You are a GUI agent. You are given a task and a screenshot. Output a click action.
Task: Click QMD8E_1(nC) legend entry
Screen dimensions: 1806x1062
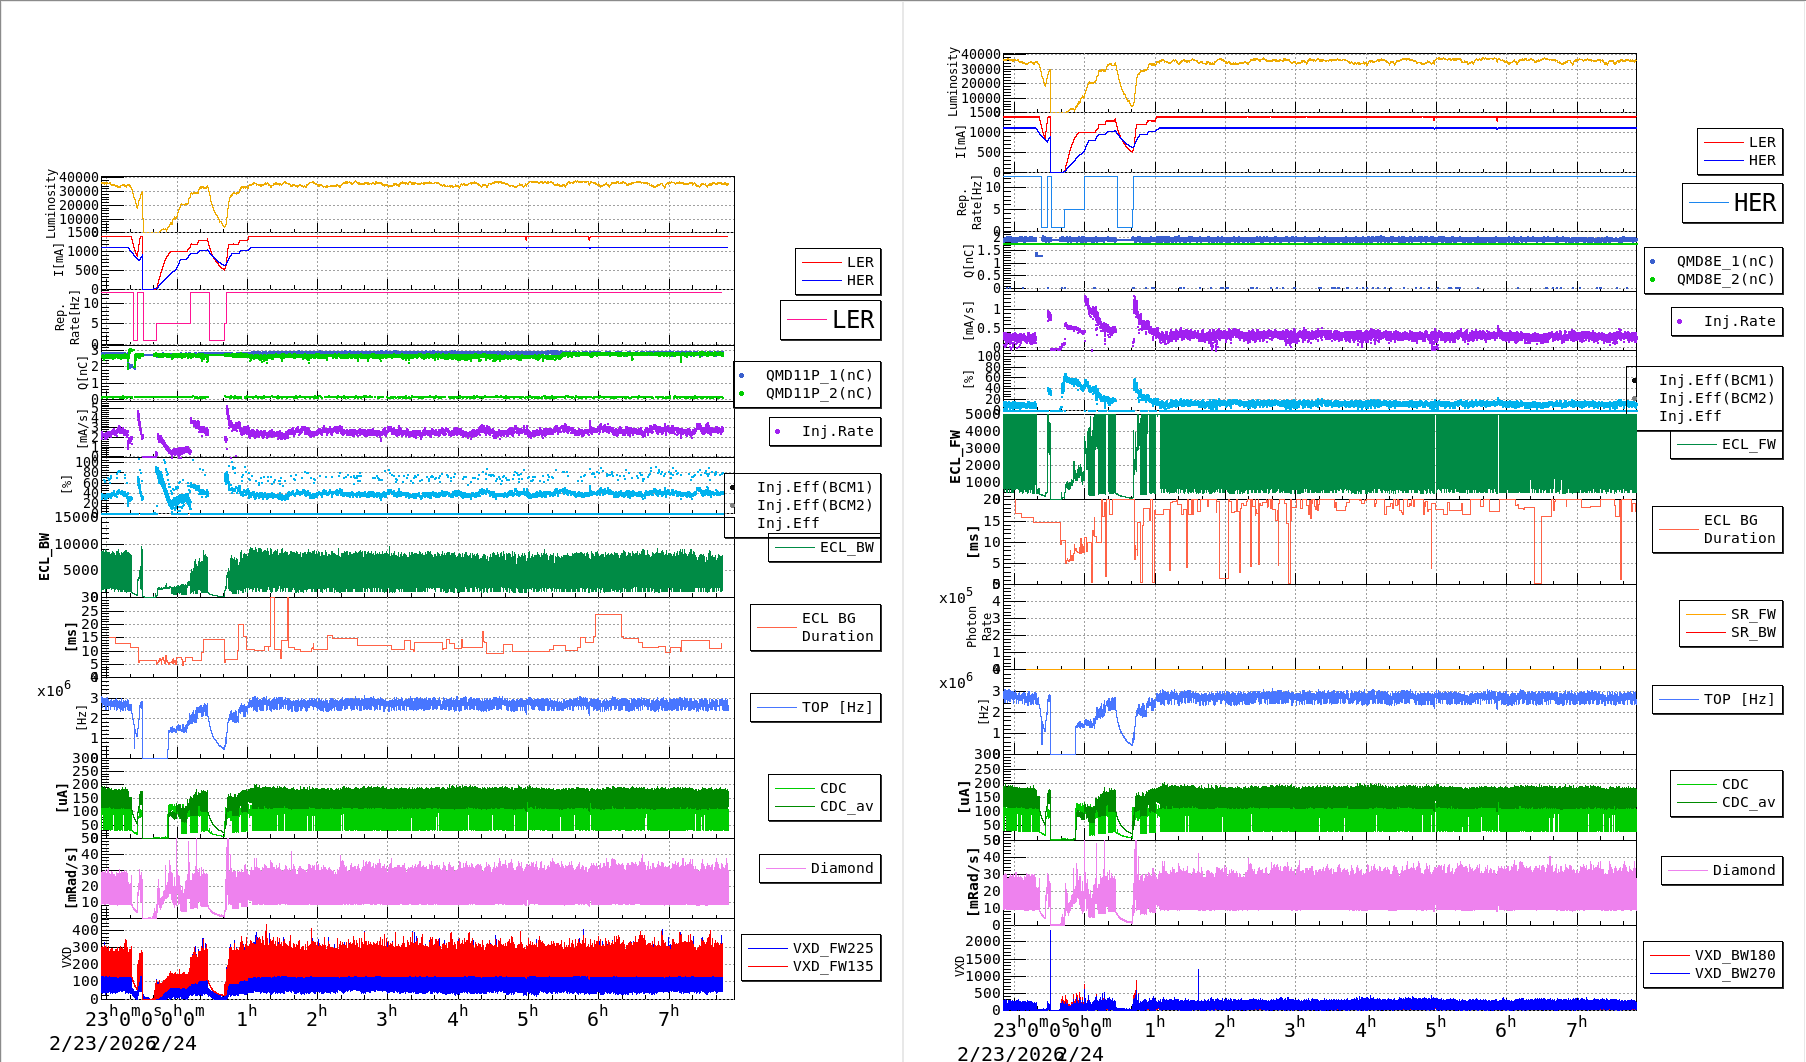1725,262
